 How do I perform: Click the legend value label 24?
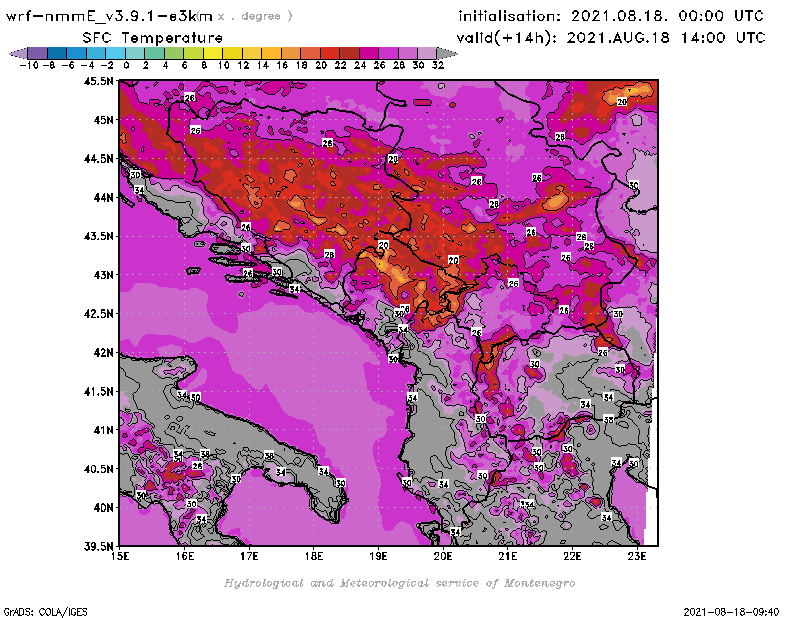click(360, 65)
